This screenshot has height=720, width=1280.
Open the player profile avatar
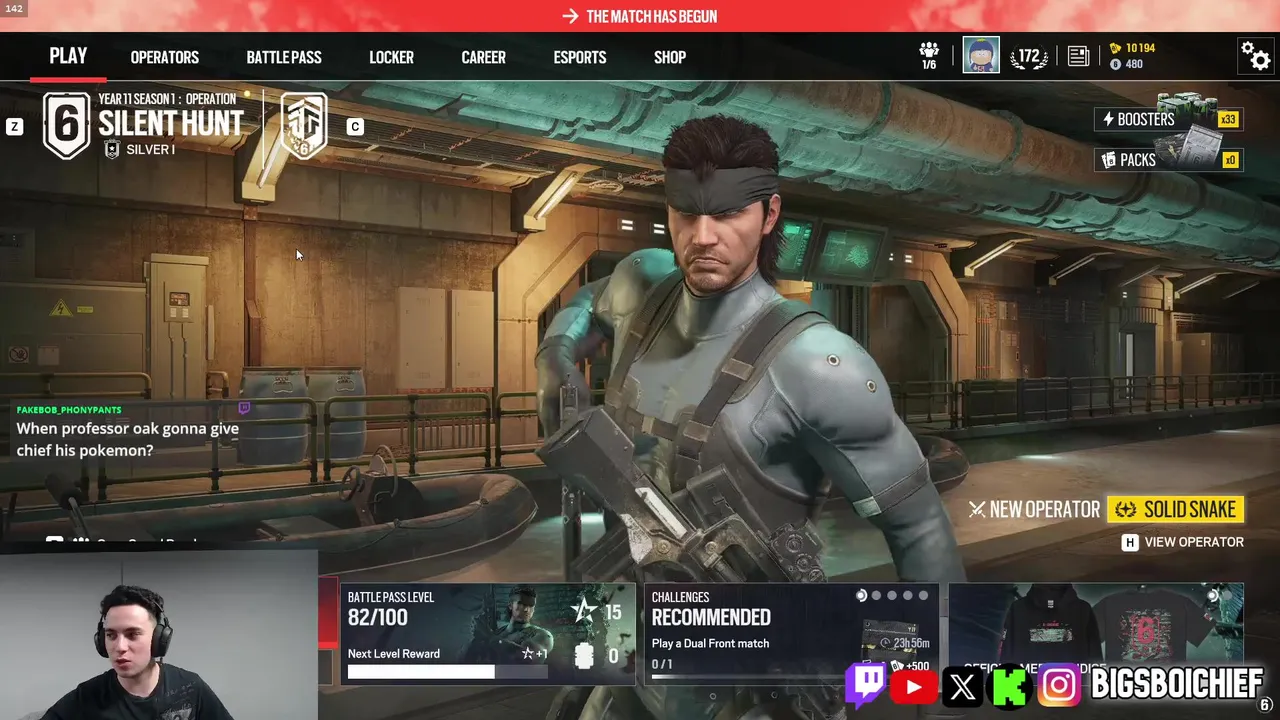[981, 56]
